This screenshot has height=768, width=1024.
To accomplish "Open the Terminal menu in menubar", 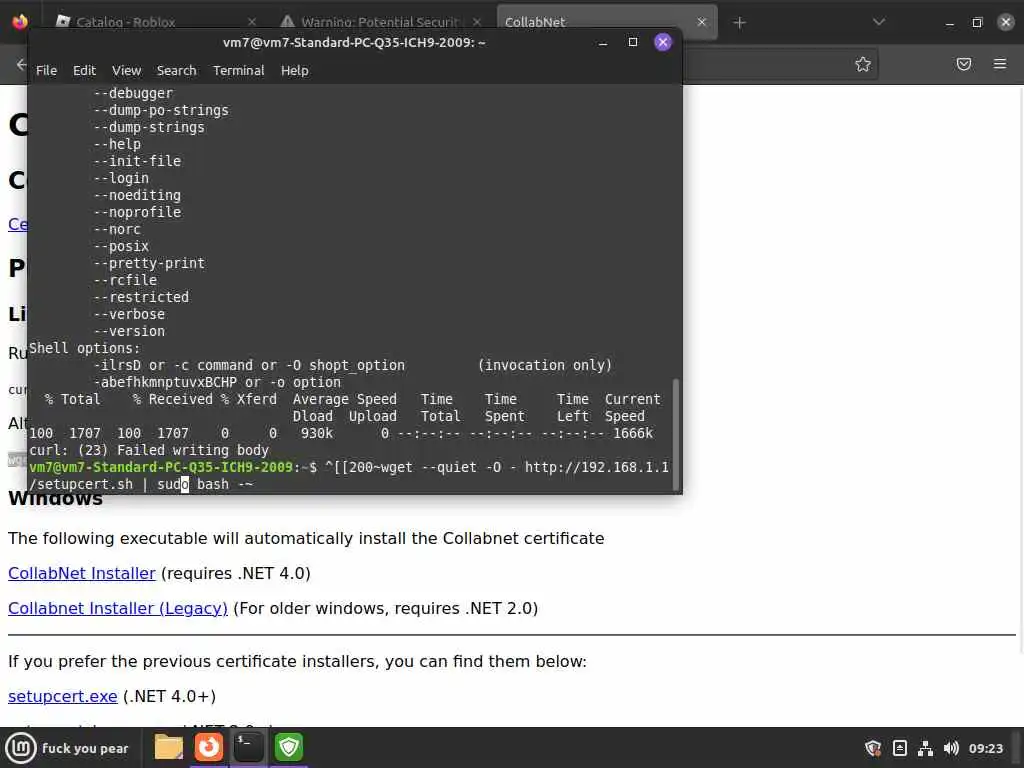I will 238,71.
